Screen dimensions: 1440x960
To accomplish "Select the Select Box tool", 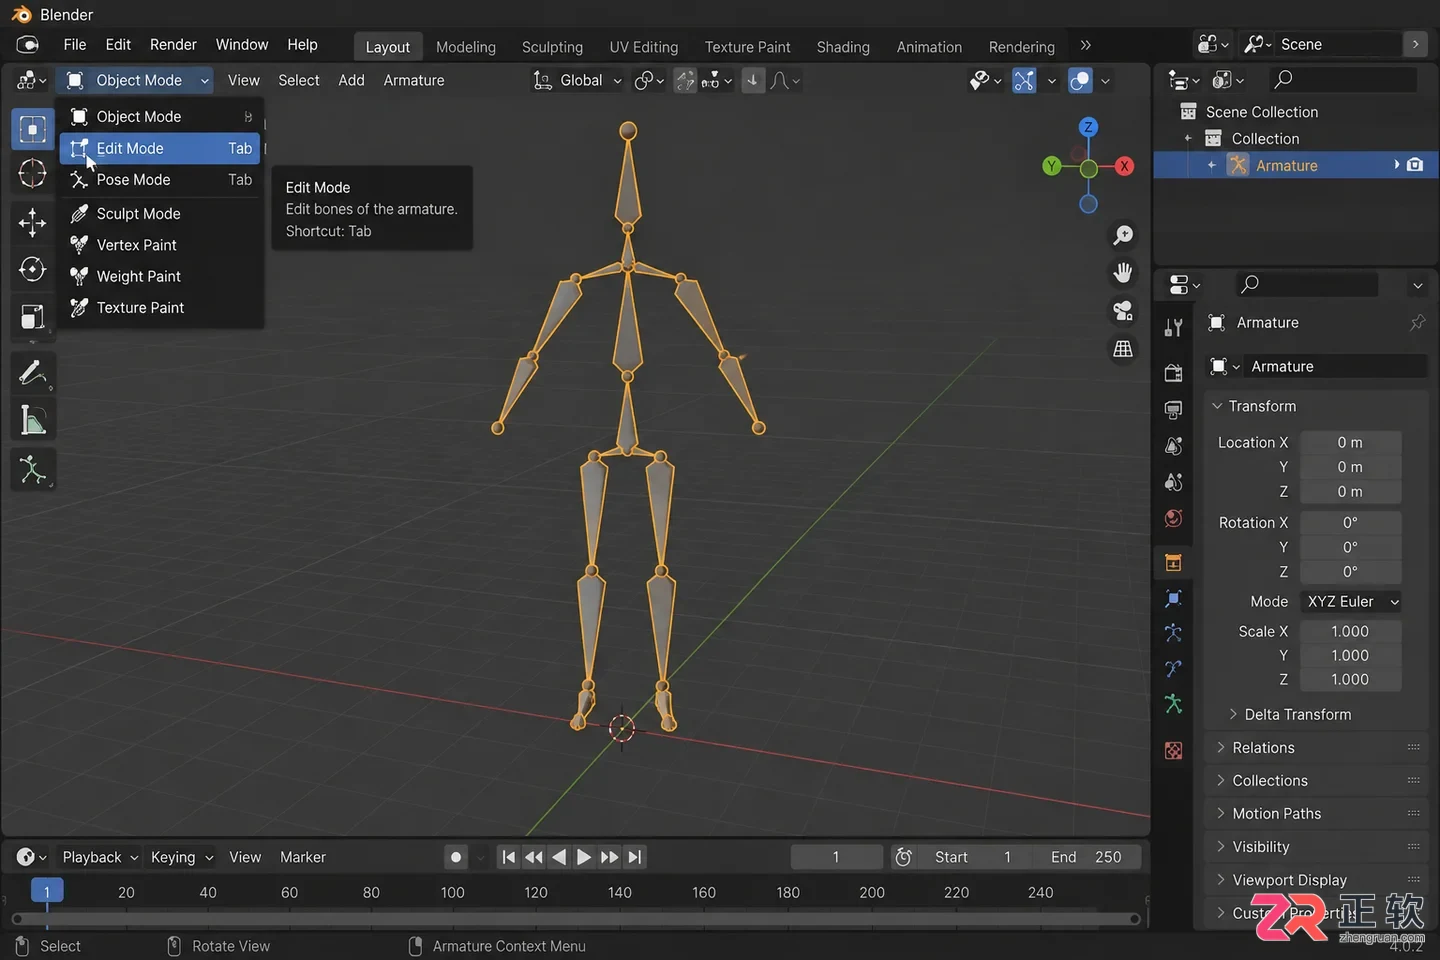I will (32, 129).
